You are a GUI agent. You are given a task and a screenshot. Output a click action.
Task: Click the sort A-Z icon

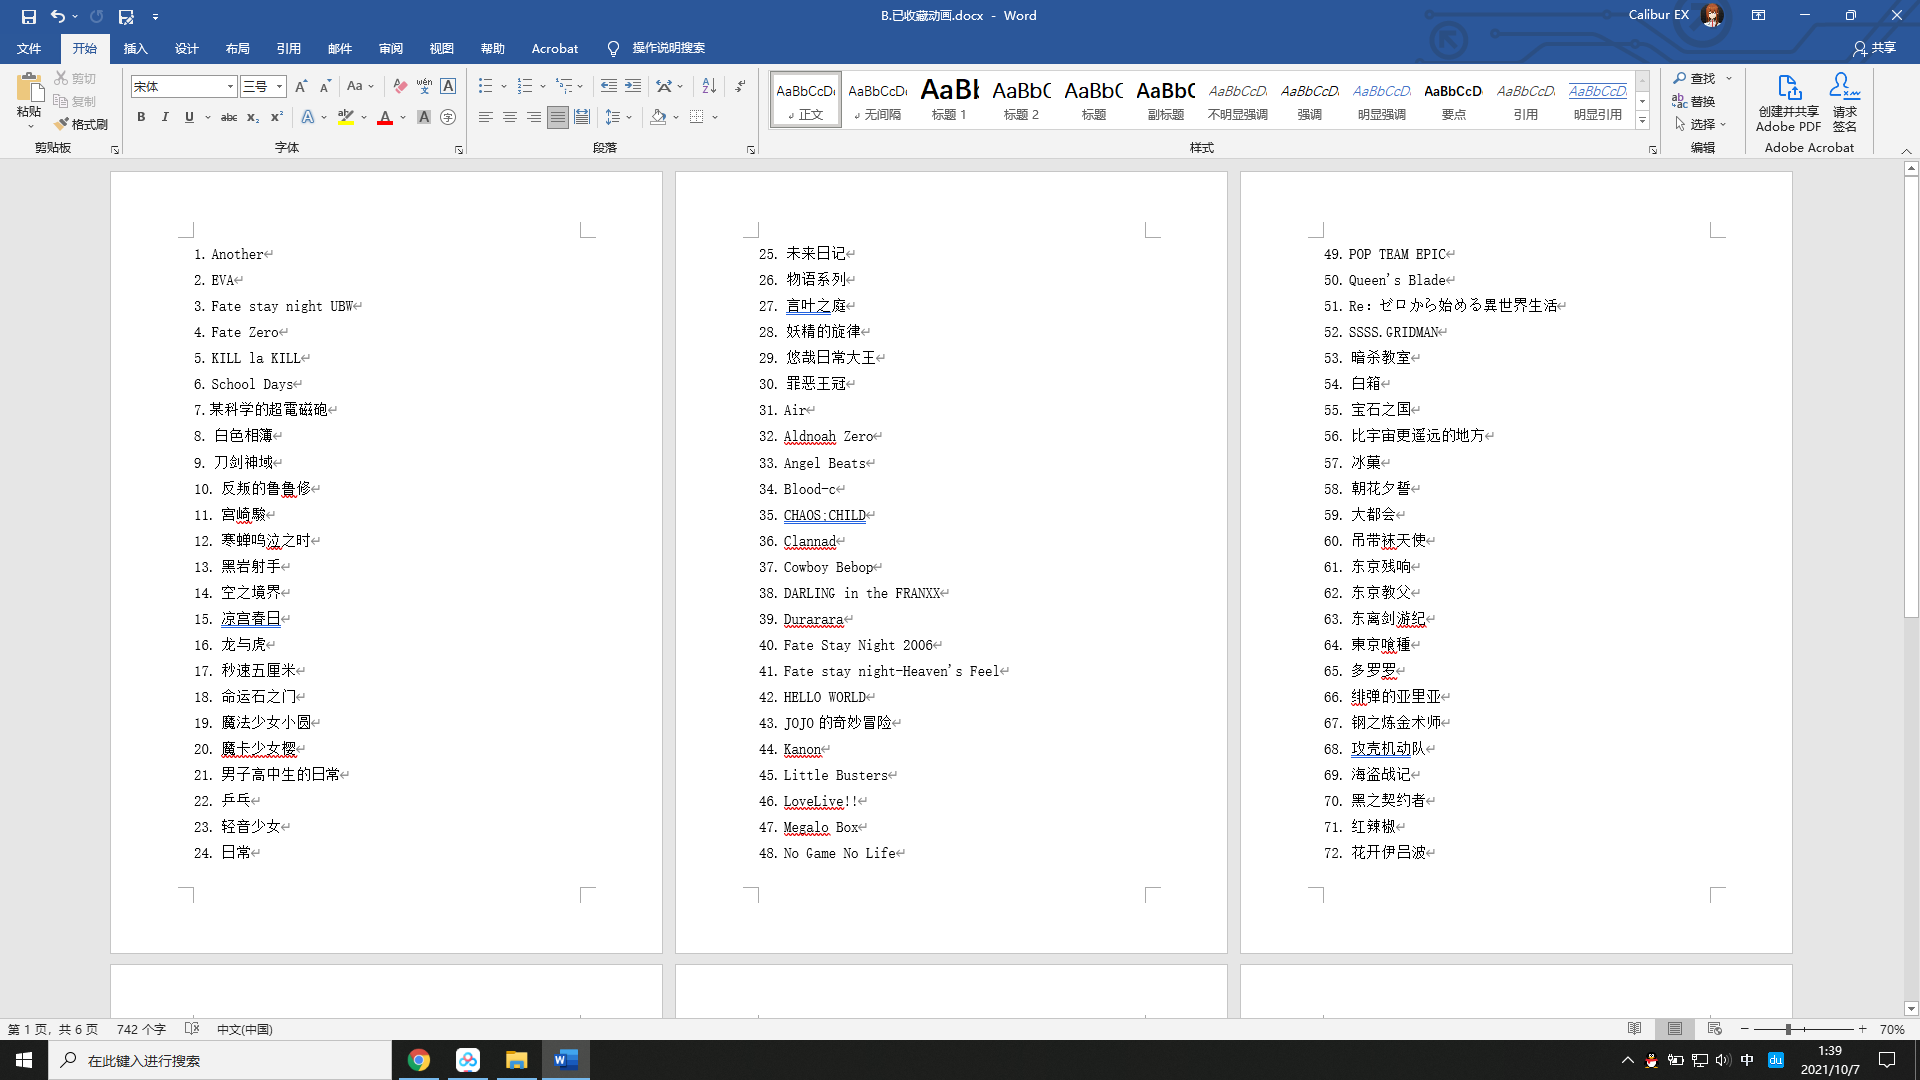tap(709, 87)
